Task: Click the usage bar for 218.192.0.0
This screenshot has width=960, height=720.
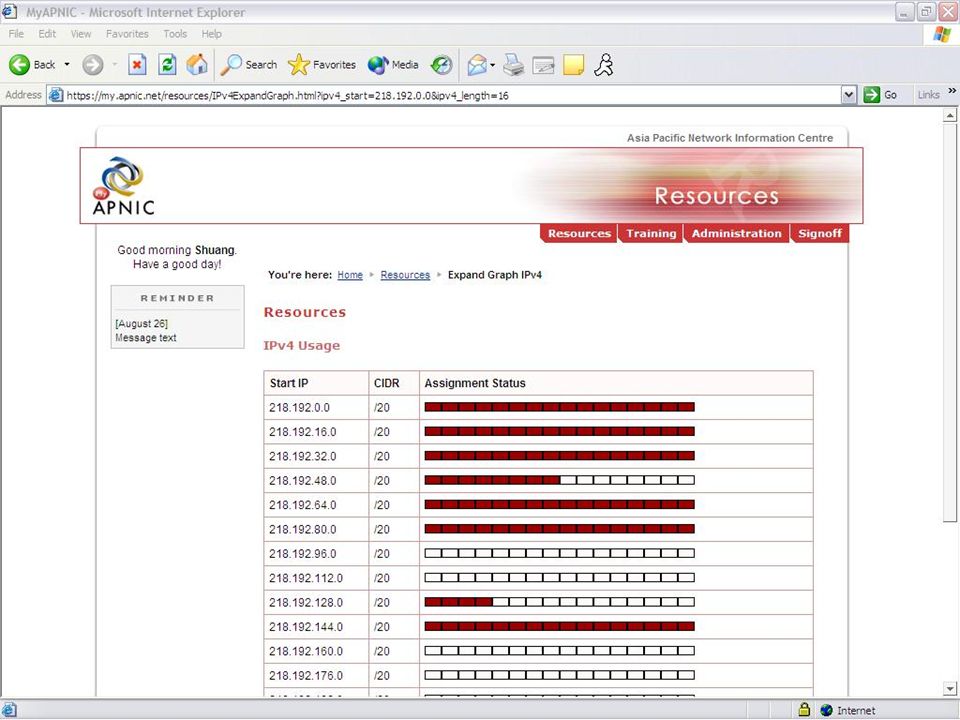Action: [560, 407]
